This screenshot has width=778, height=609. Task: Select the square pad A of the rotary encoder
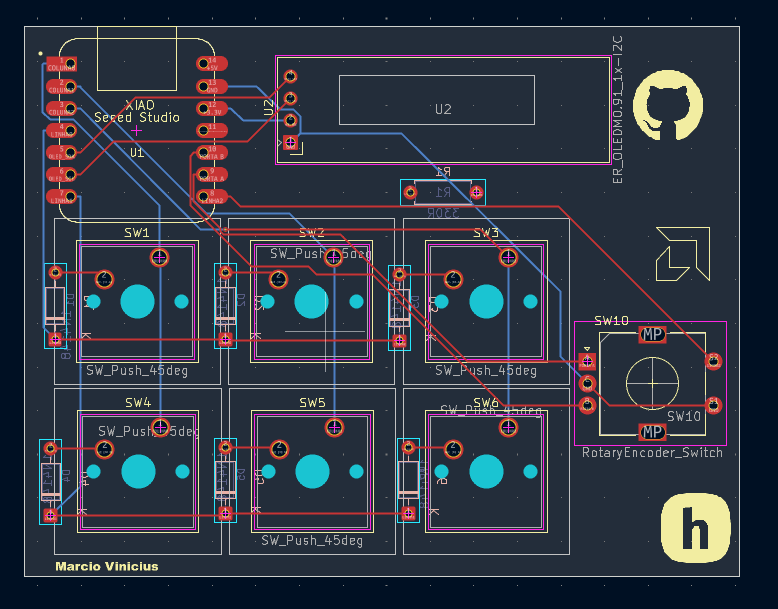(x=587, y=361)
